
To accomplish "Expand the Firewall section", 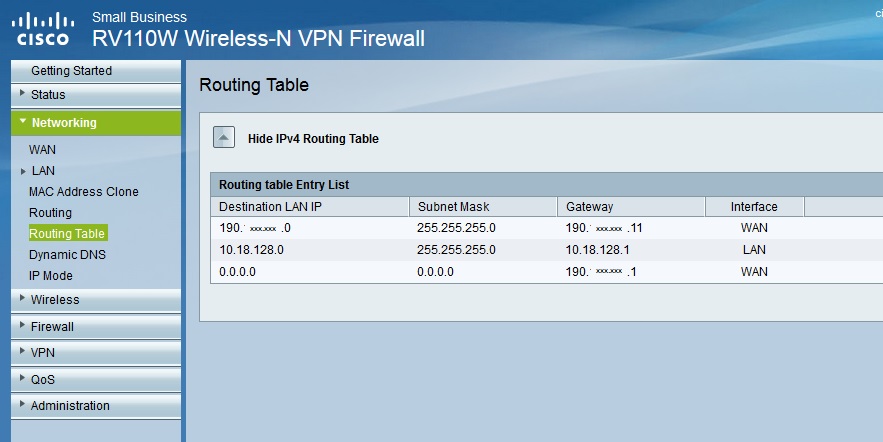I will [96, 327].
